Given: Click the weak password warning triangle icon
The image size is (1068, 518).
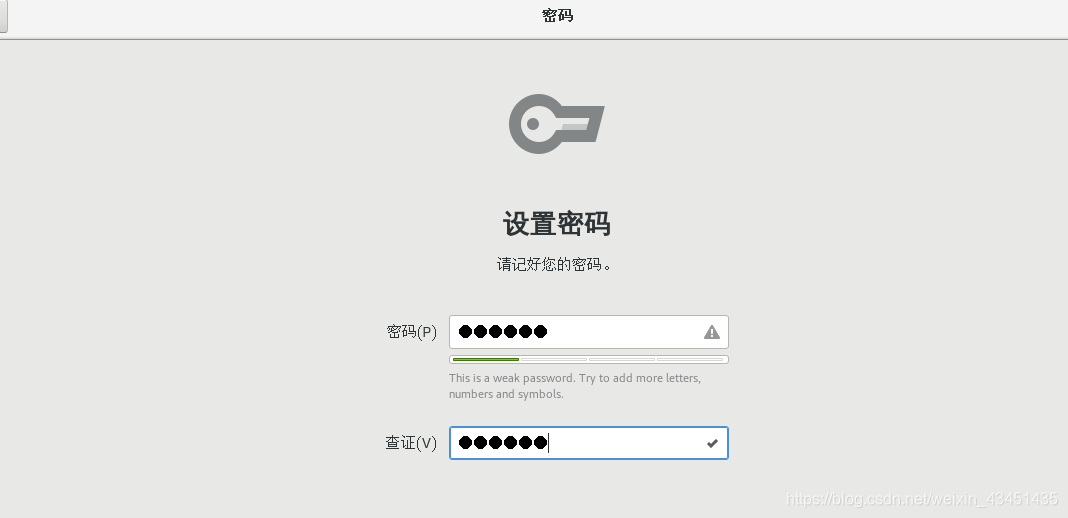Looking at the screenshot, I should pyautogui.click(x=712, y=332).
